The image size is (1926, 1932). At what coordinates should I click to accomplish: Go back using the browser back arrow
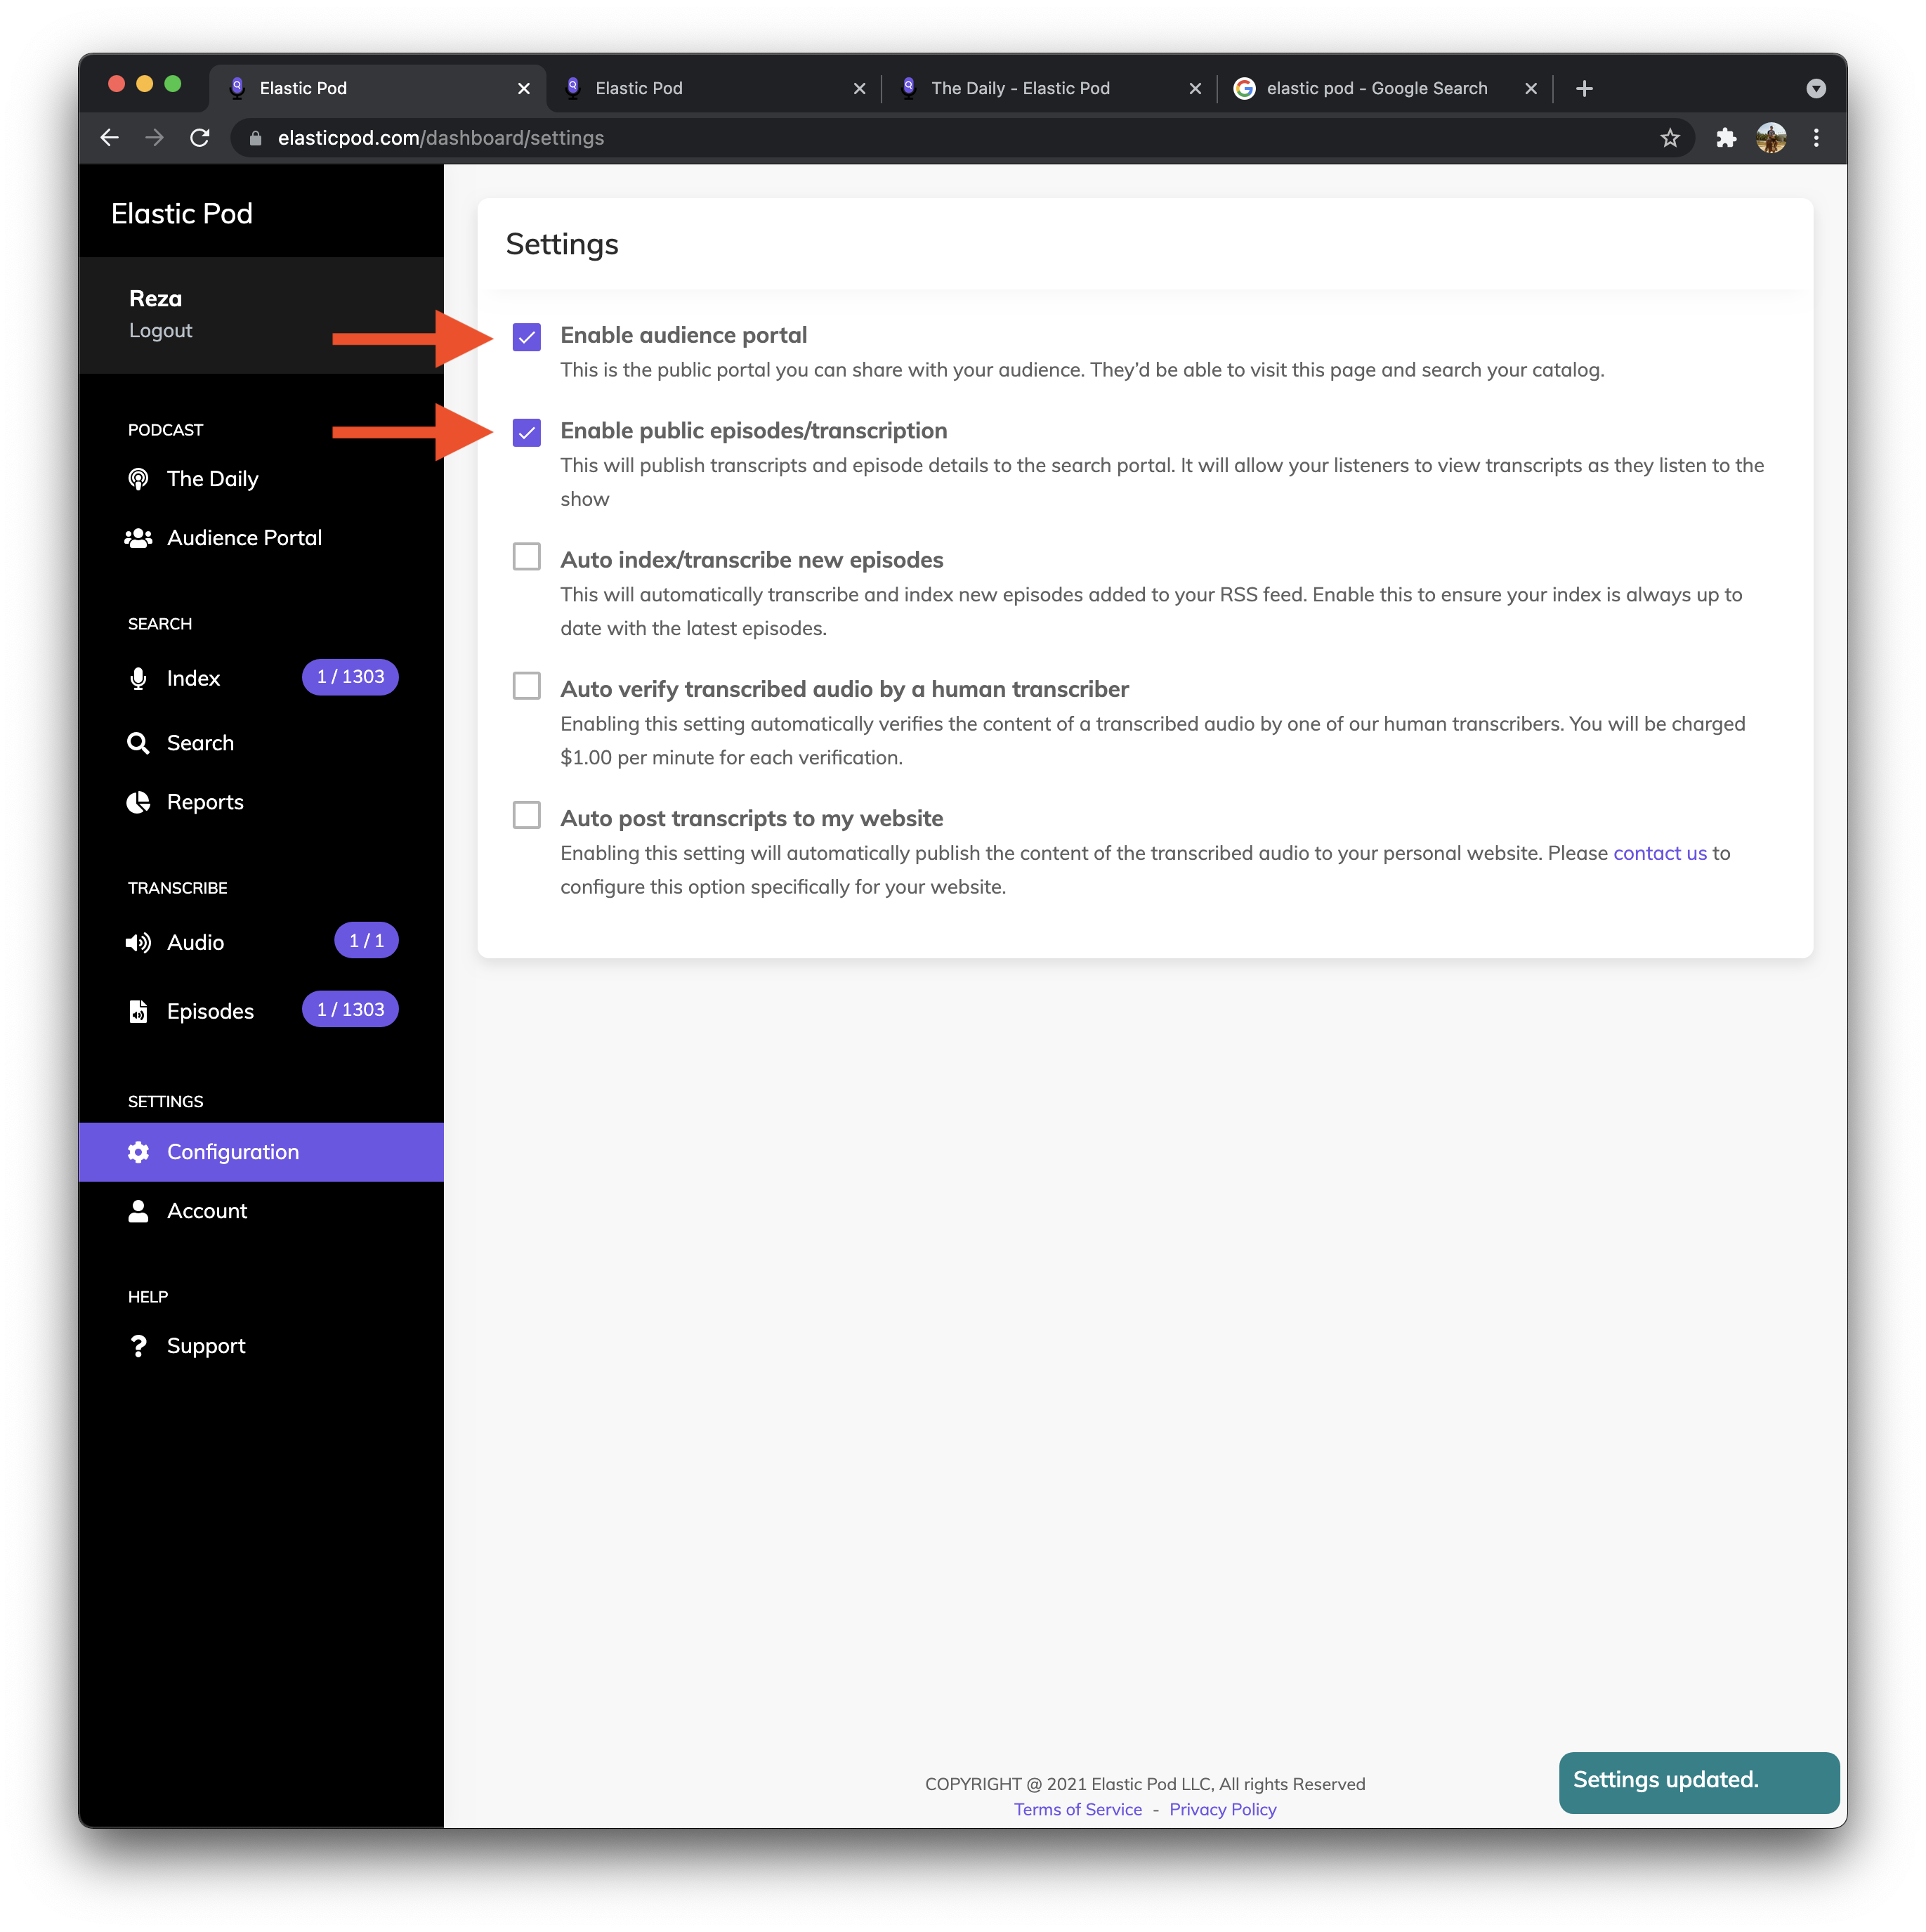coord(110,138)
